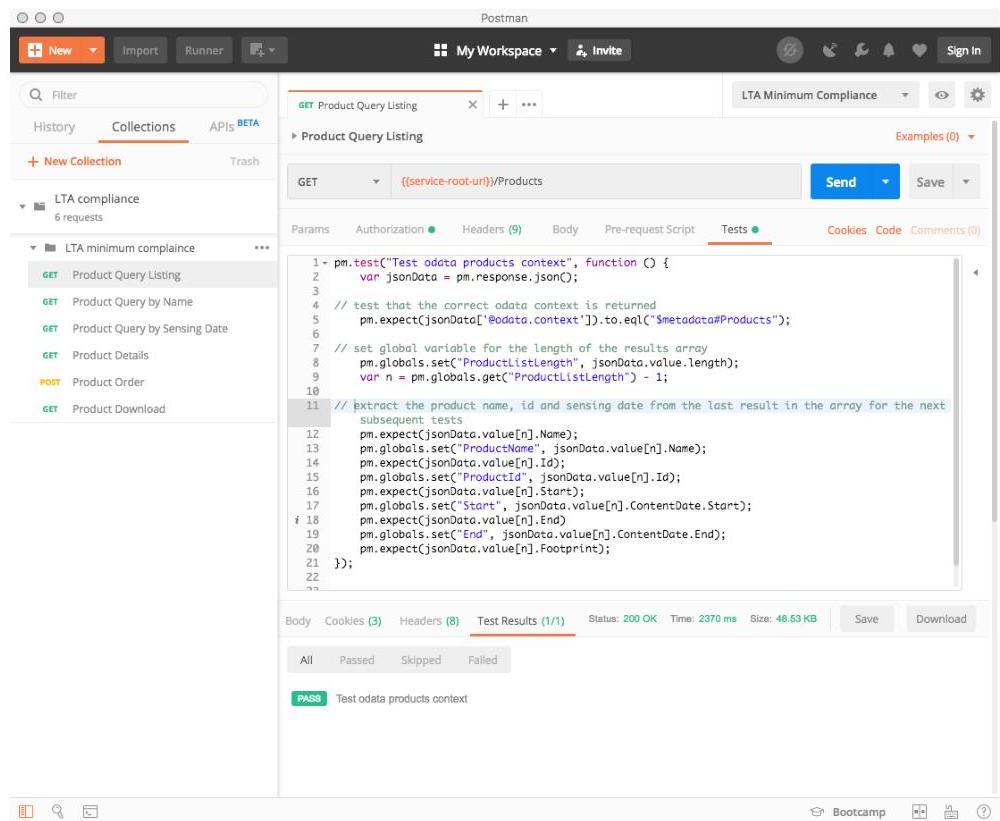
Task: Click the code editor vertical scrollbar
Action: point(955,413)
